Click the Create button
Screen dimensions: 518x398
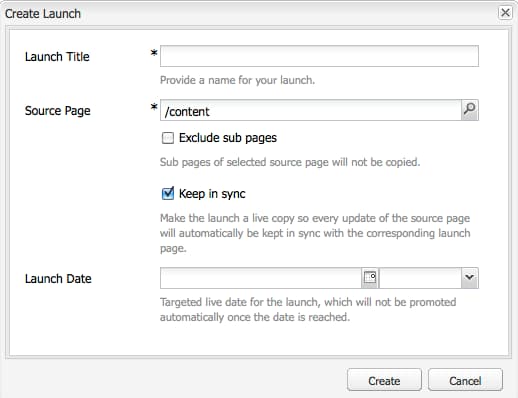[384, 380]
